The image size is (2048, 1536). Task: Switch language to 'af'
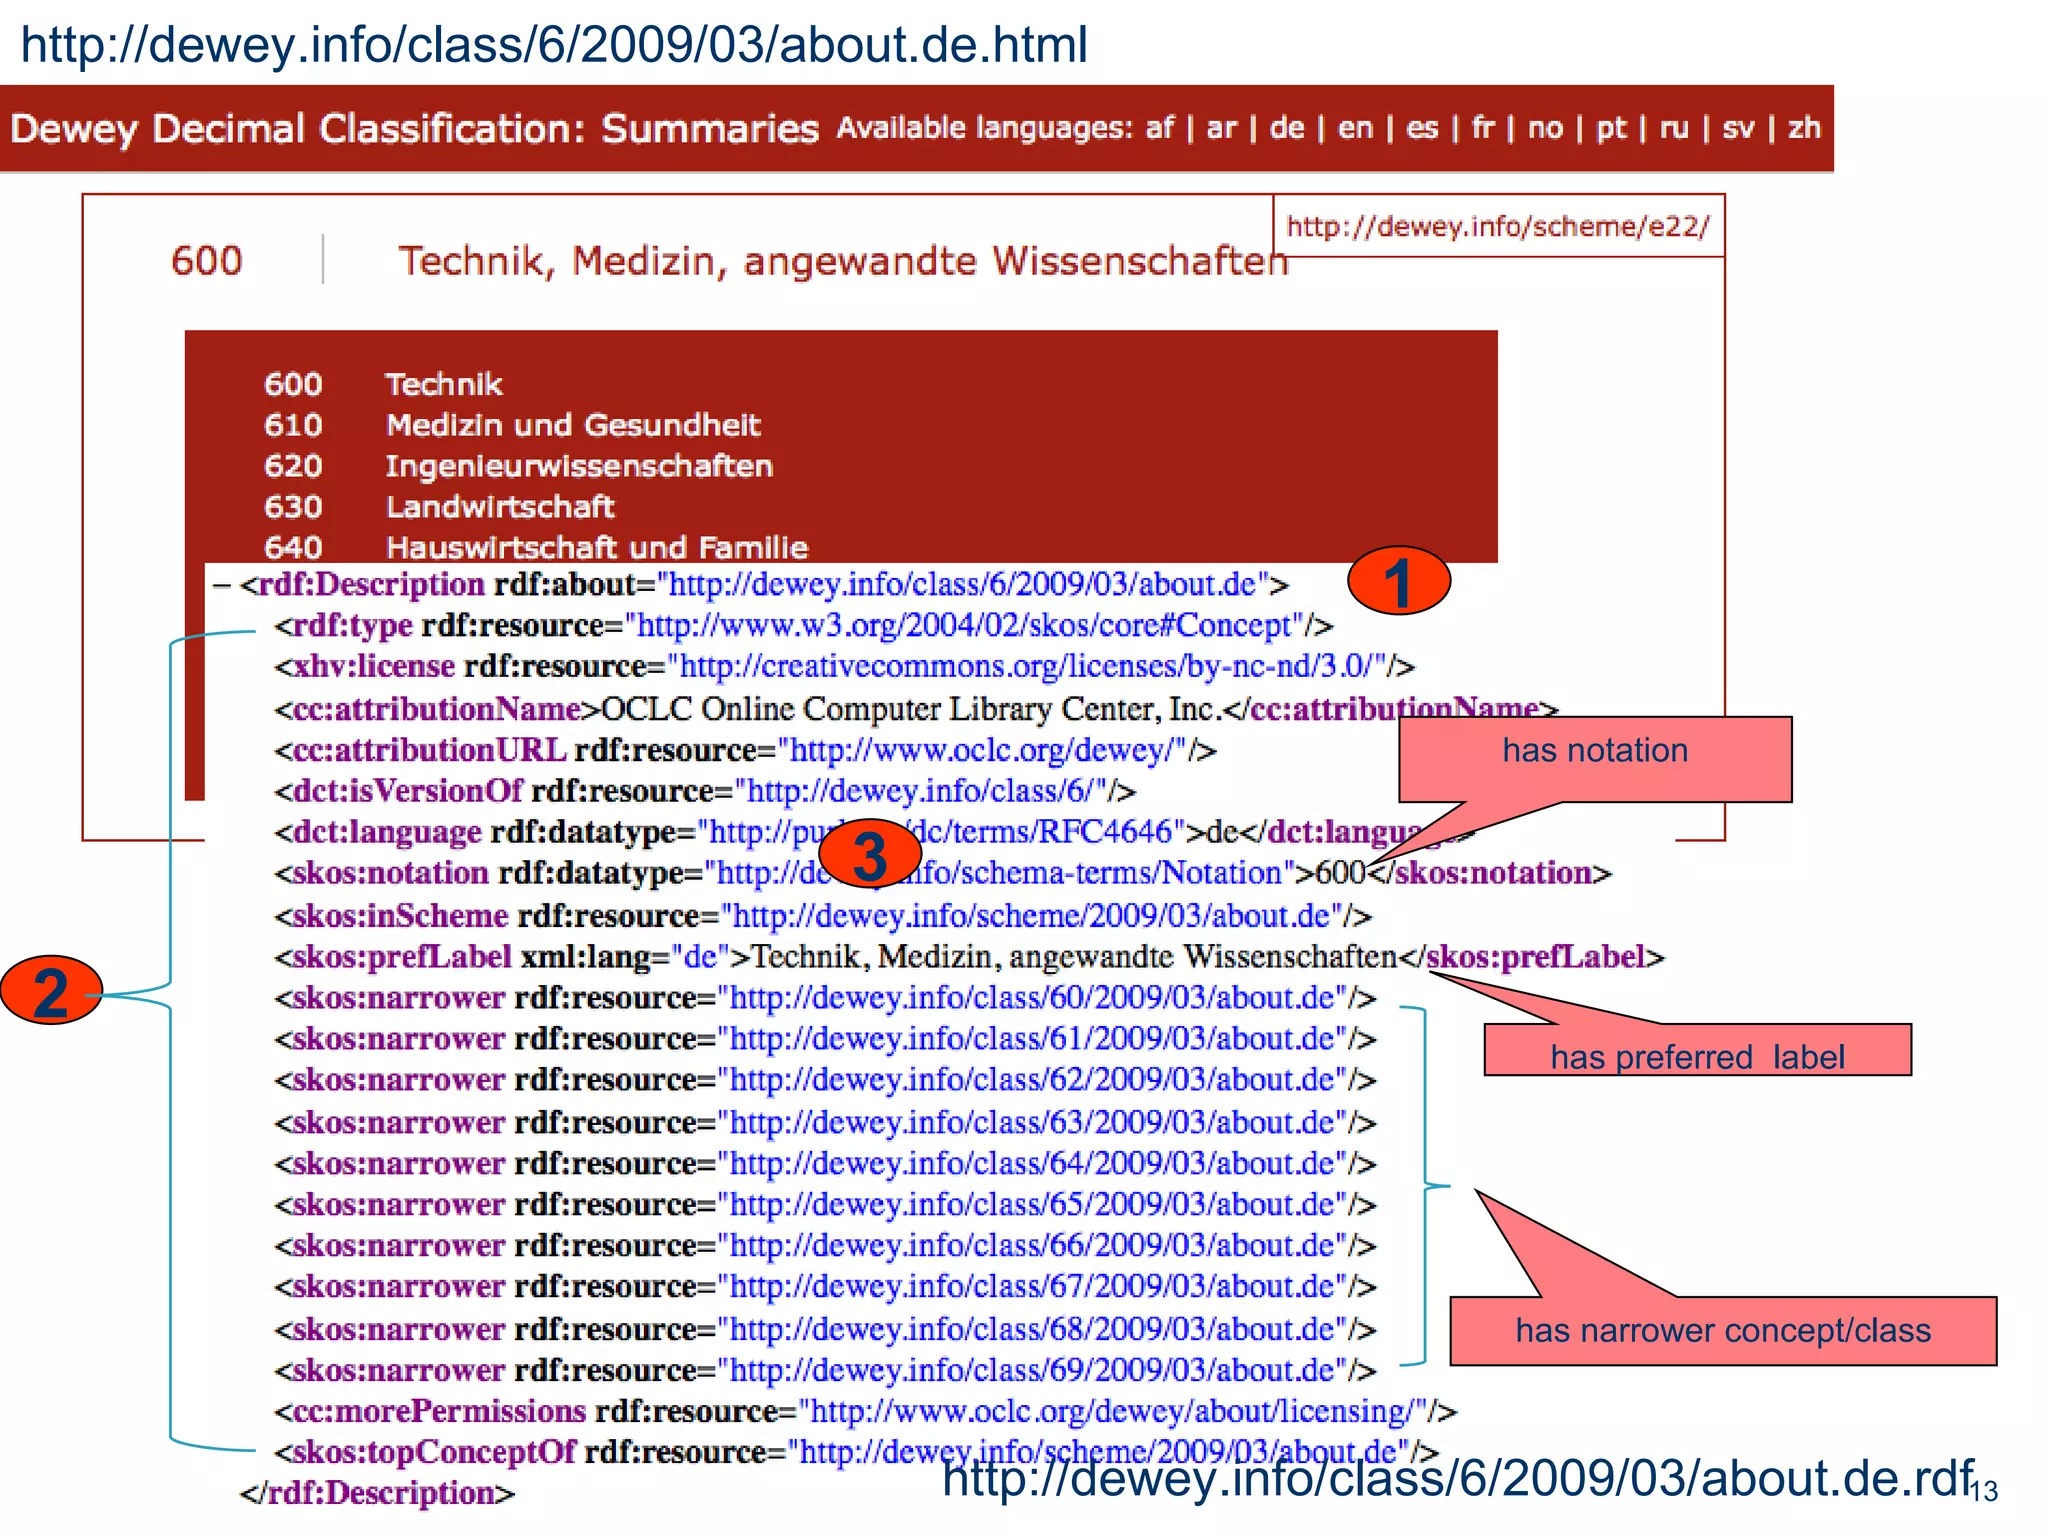pyautogui.click(x=1159, y=129)
